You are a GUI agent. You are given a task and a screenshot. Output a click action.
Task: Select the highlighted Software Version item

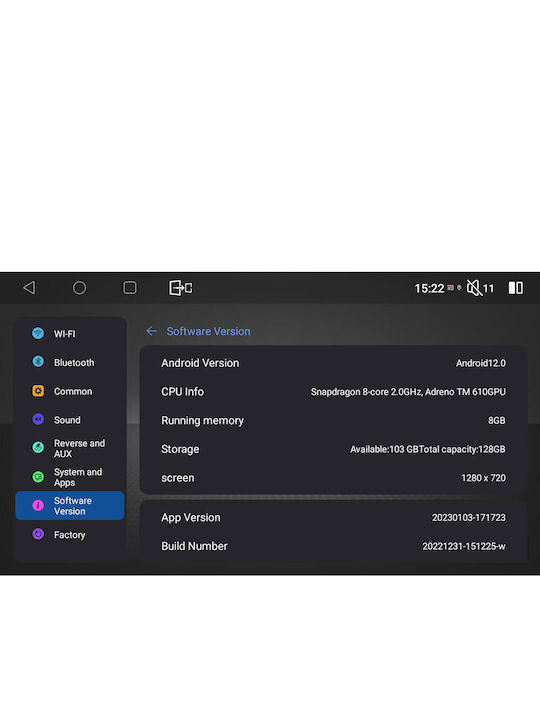pos(70,506)
